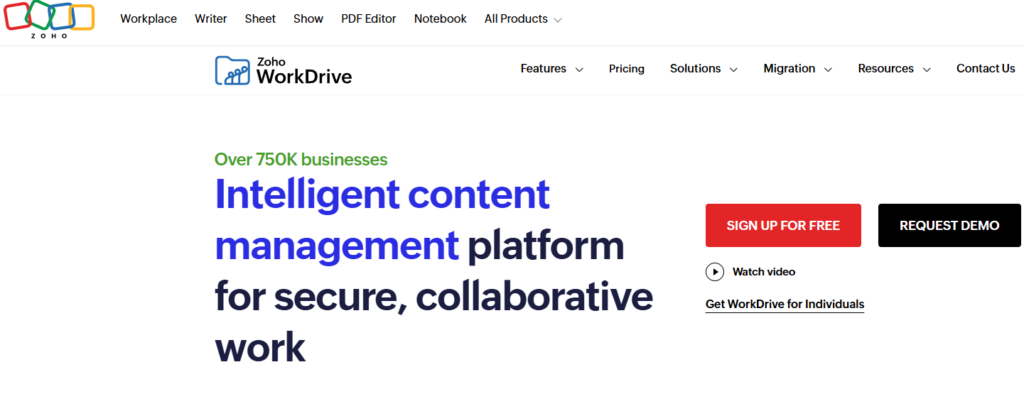Expand the Features menu
The height and width of the screenshot is (394, 1024).
click(x=552, y=69)
